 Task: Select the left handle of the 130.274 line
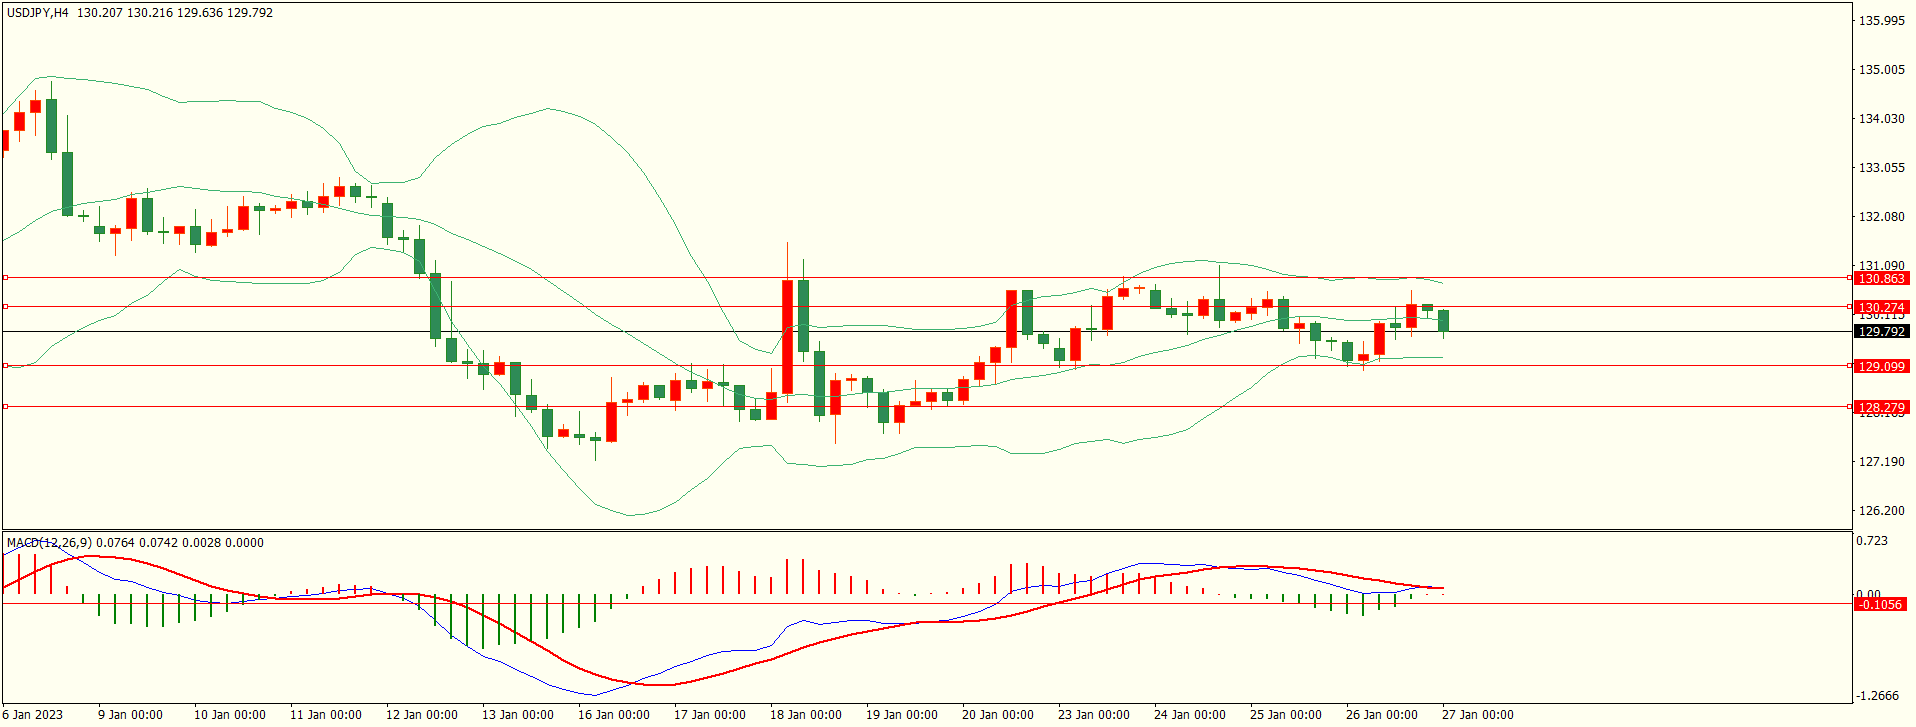[x=5, y=307]
